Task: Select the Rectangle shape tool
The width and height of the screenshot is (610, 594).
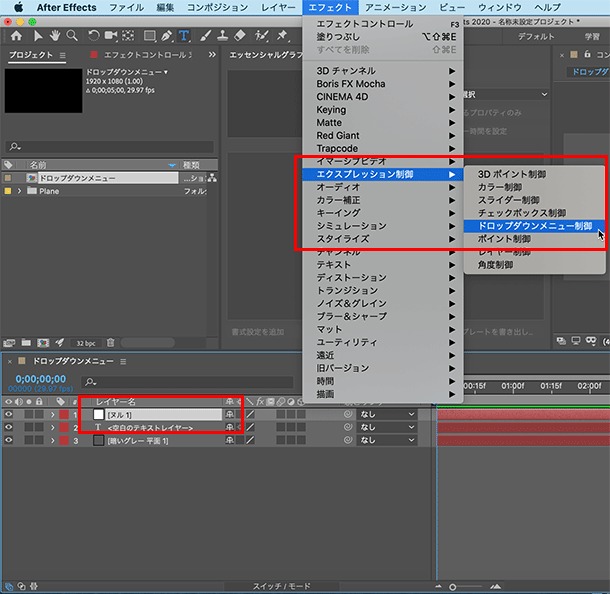Action: [149, 36]
